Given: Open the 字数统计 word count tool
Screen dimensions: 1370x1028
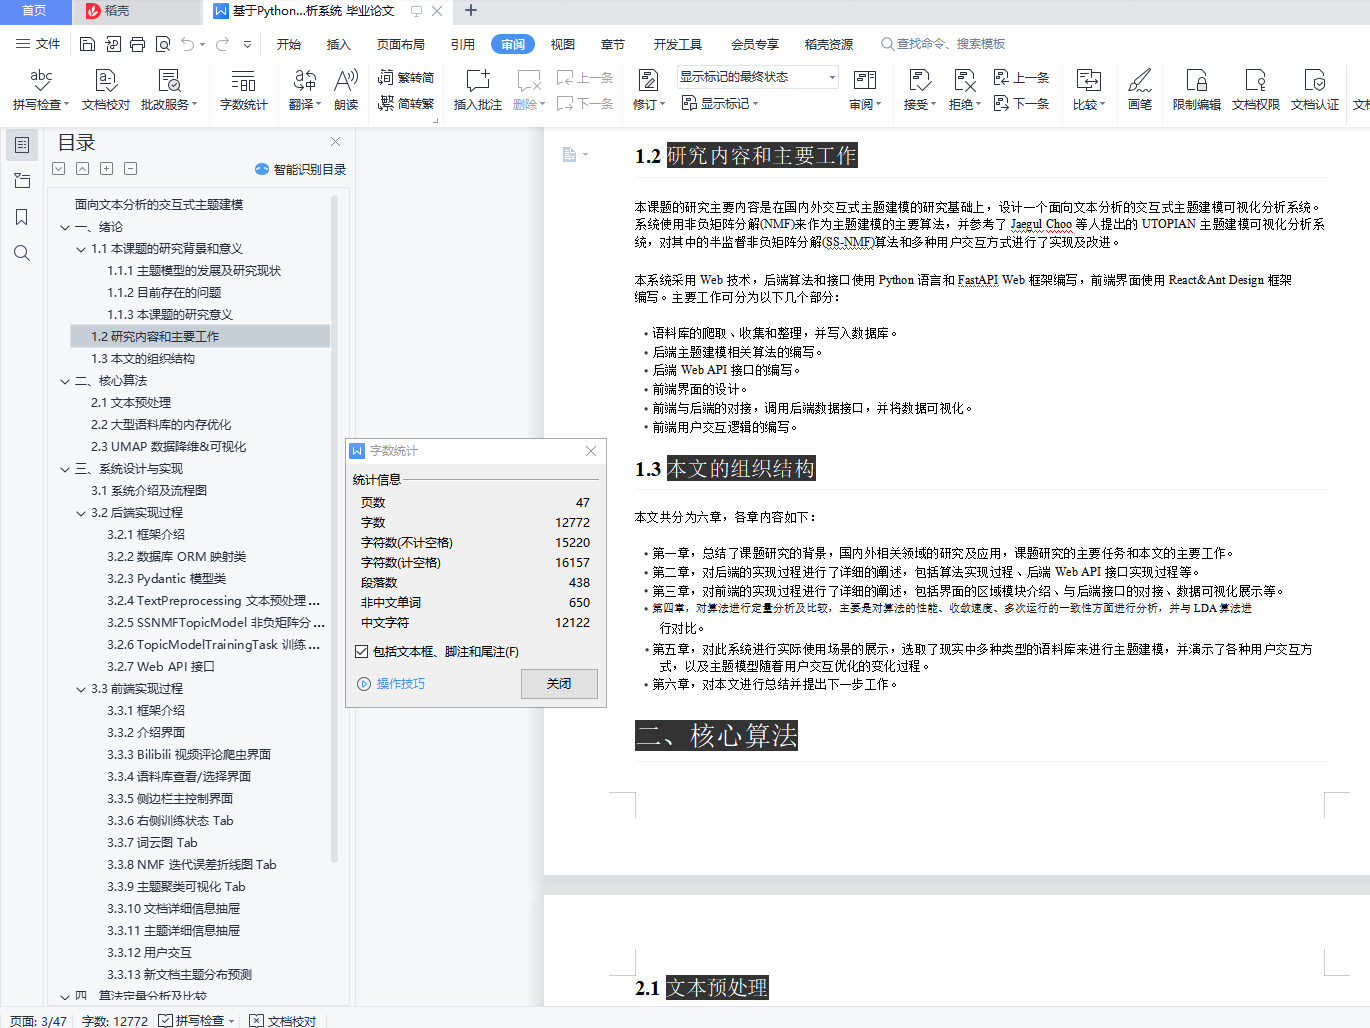Looking at the screenshot, I should (243, 89).
